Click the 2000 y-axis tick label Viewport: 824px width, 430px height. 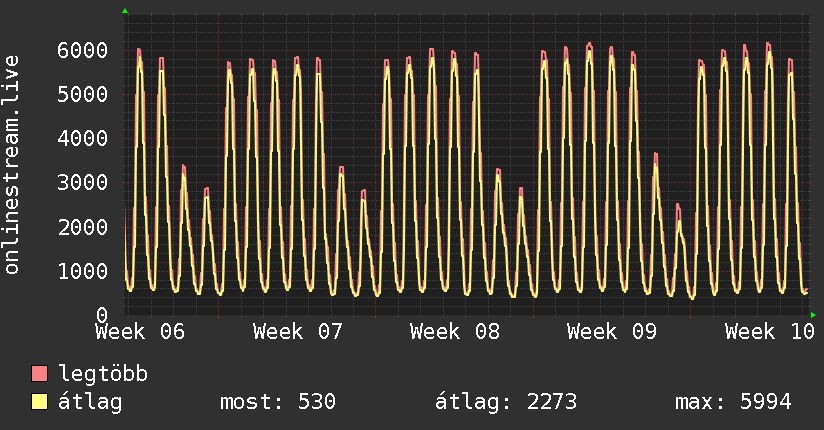[83, 227]
